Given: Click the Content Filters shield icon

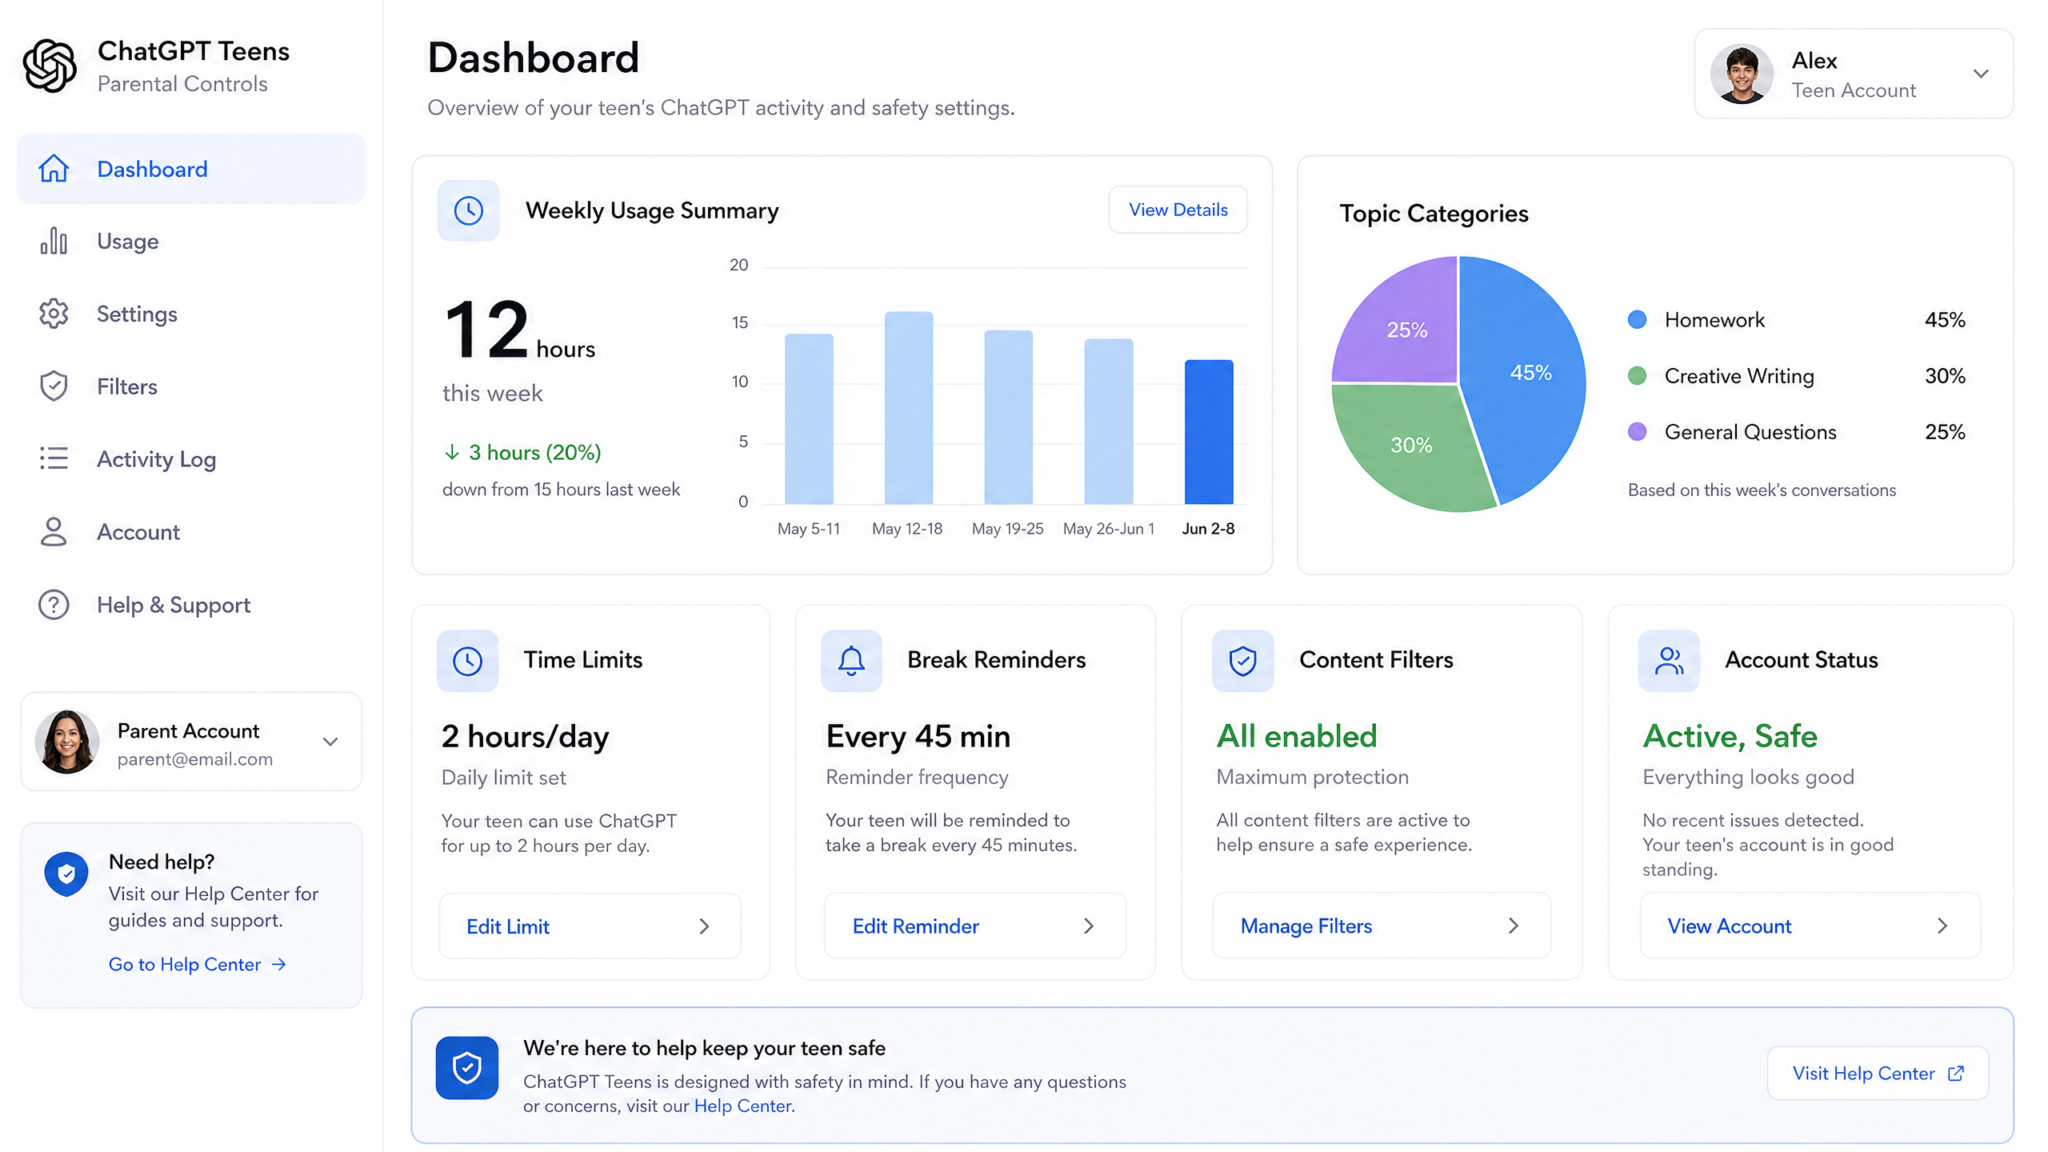Looking at the screenshot, I should point(1243,660).
